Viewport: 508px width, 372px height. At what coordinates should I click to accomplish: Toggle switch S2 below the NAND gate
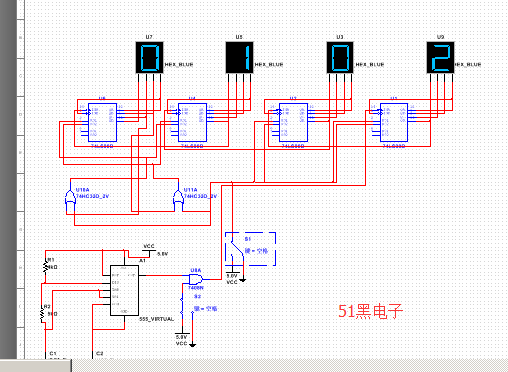[x=187, y=307]
